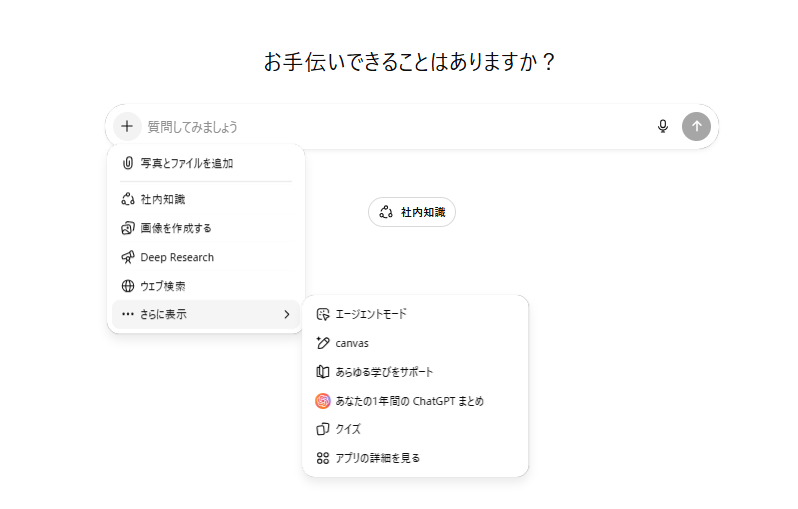Viewport: 798px width, 509px height.
Task: Click the plus attachment button
Action: (x=127, y=126)
